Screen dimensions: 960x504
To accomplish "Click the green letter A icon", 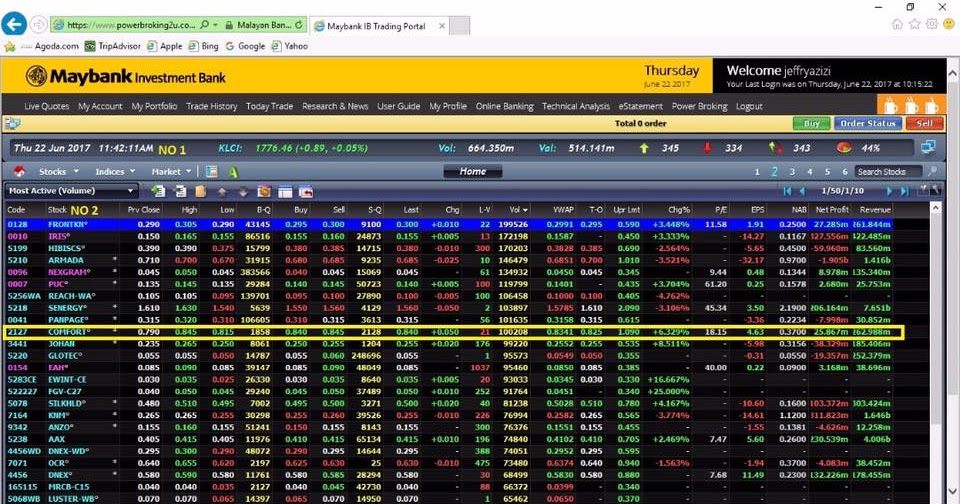I will [x=233, y=172].
